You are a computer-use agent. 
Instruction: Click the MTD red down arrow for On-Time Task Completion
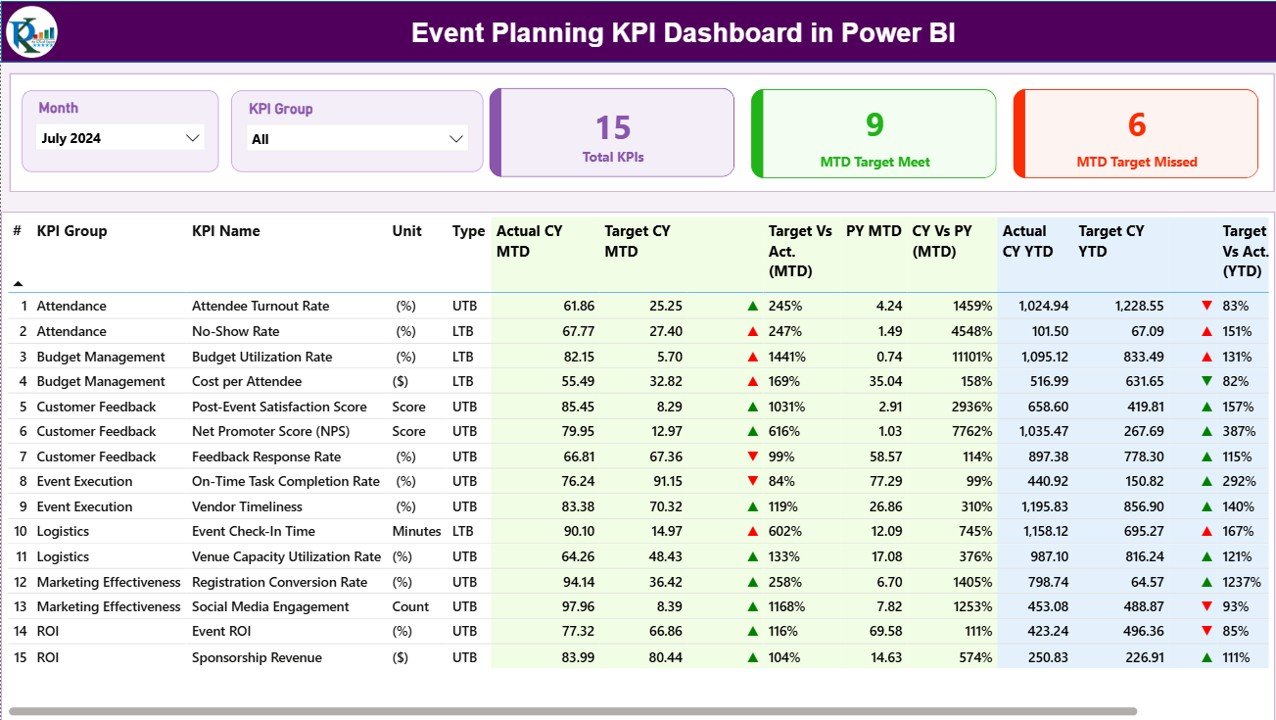pos(752,481)
